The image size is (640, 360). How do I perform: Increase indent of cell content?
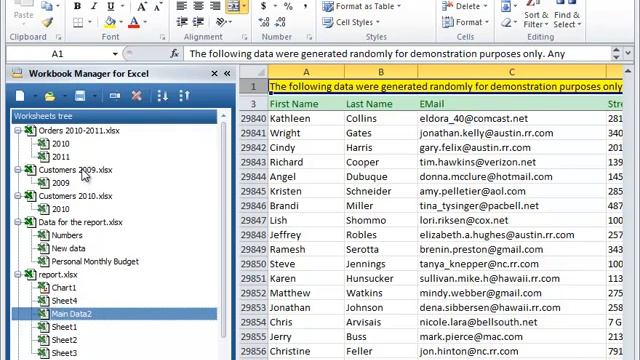(198, 22)
